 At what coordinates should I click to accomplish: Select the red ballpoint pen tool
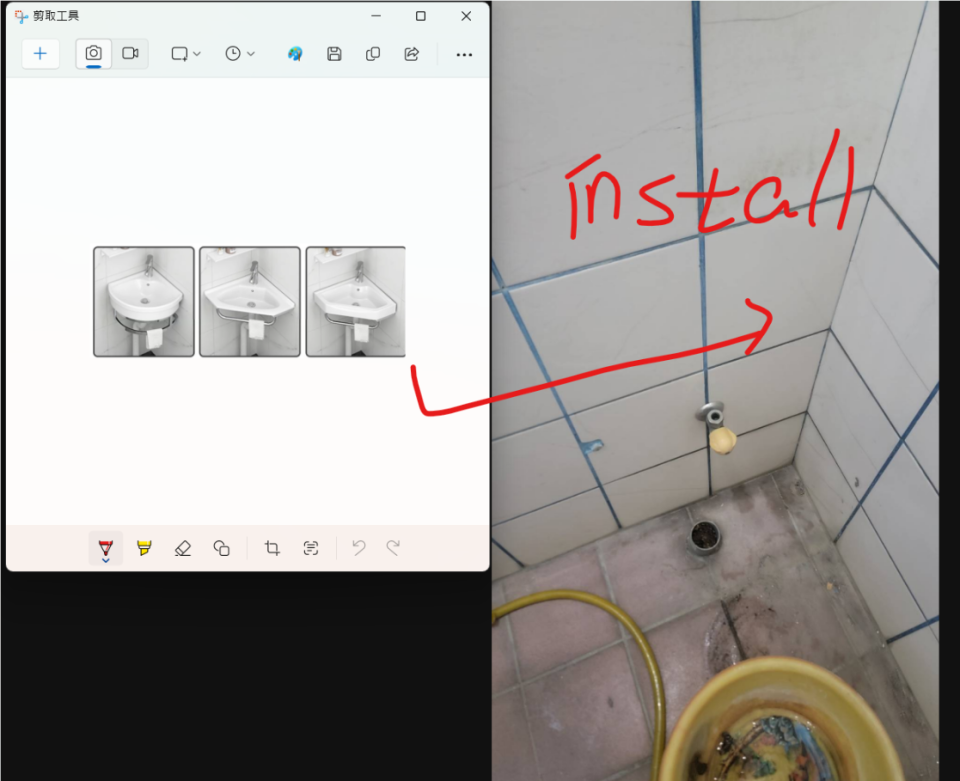(x=106, y=546)
